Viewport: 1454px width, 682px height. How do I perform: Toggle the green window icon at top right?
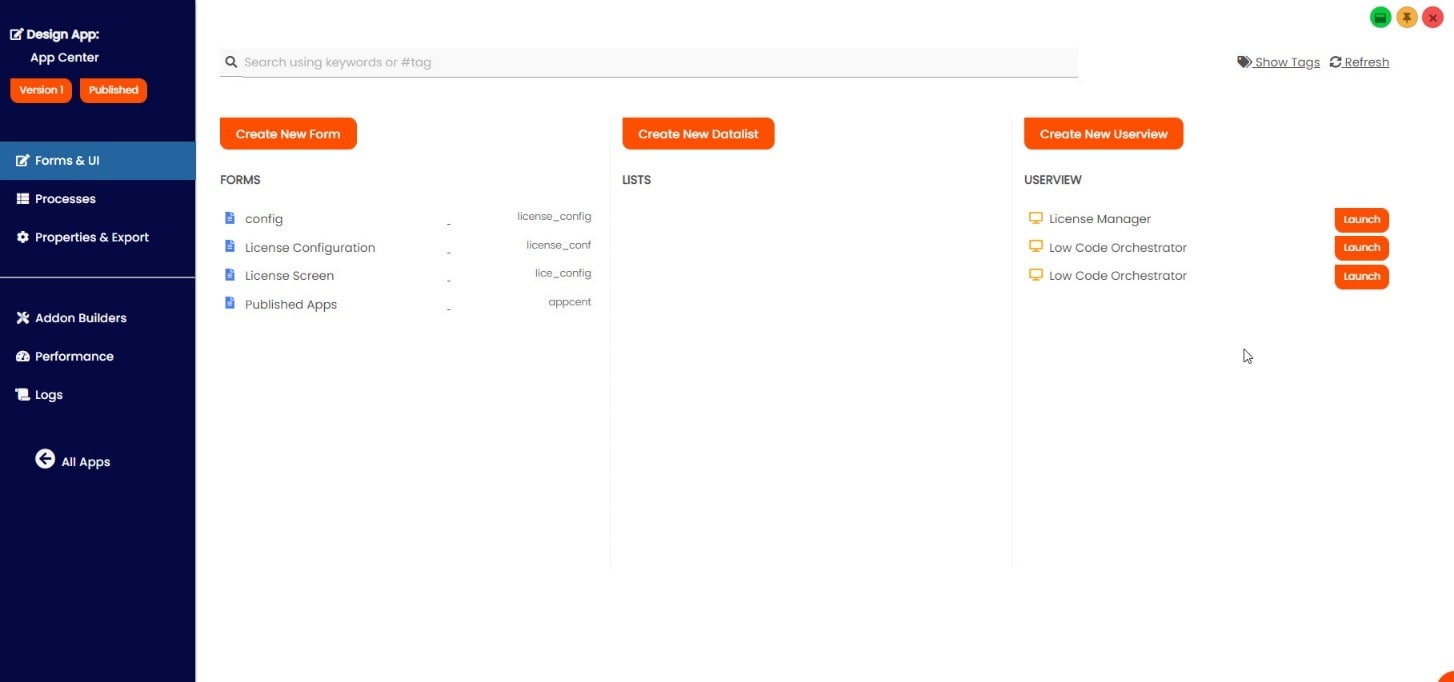point(1380,17)
